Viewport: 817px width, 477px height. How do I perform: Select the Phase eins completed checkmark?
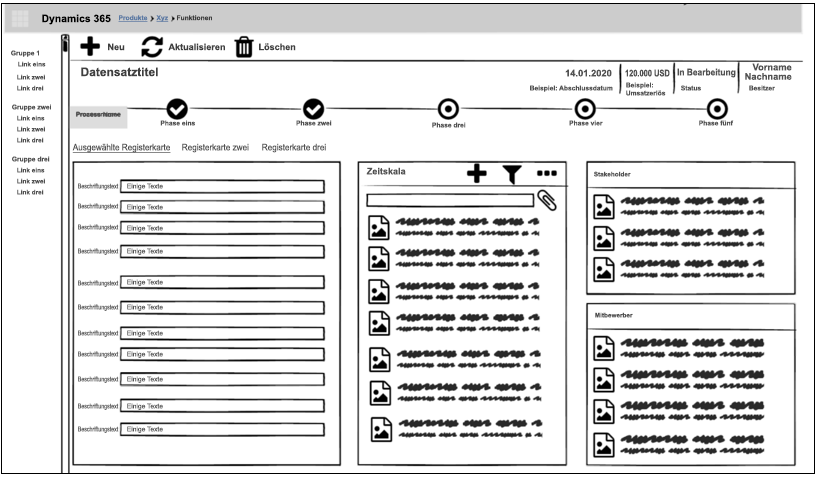176,109
